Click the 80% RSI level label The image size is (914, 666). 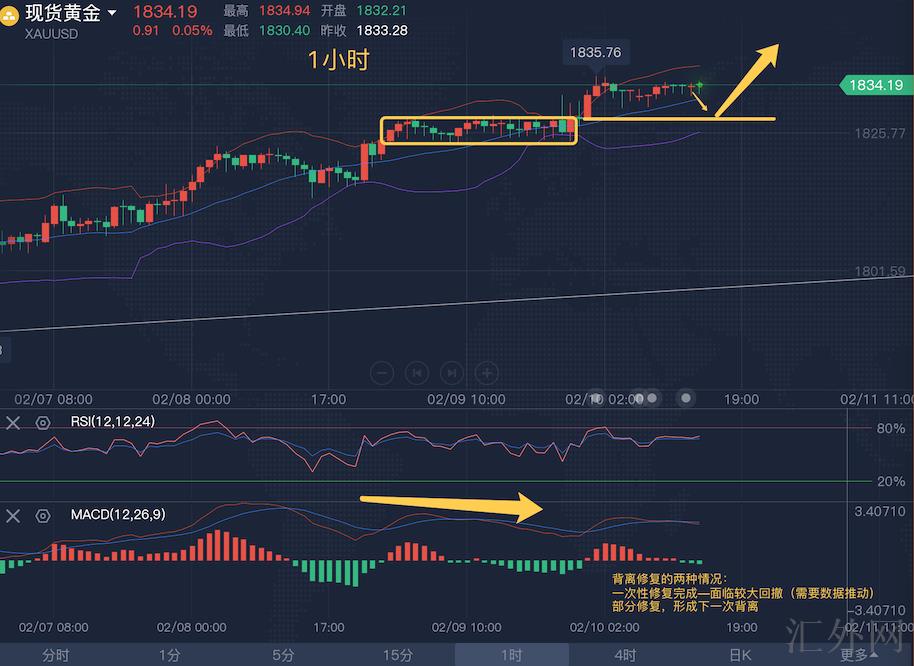(891, 428)
